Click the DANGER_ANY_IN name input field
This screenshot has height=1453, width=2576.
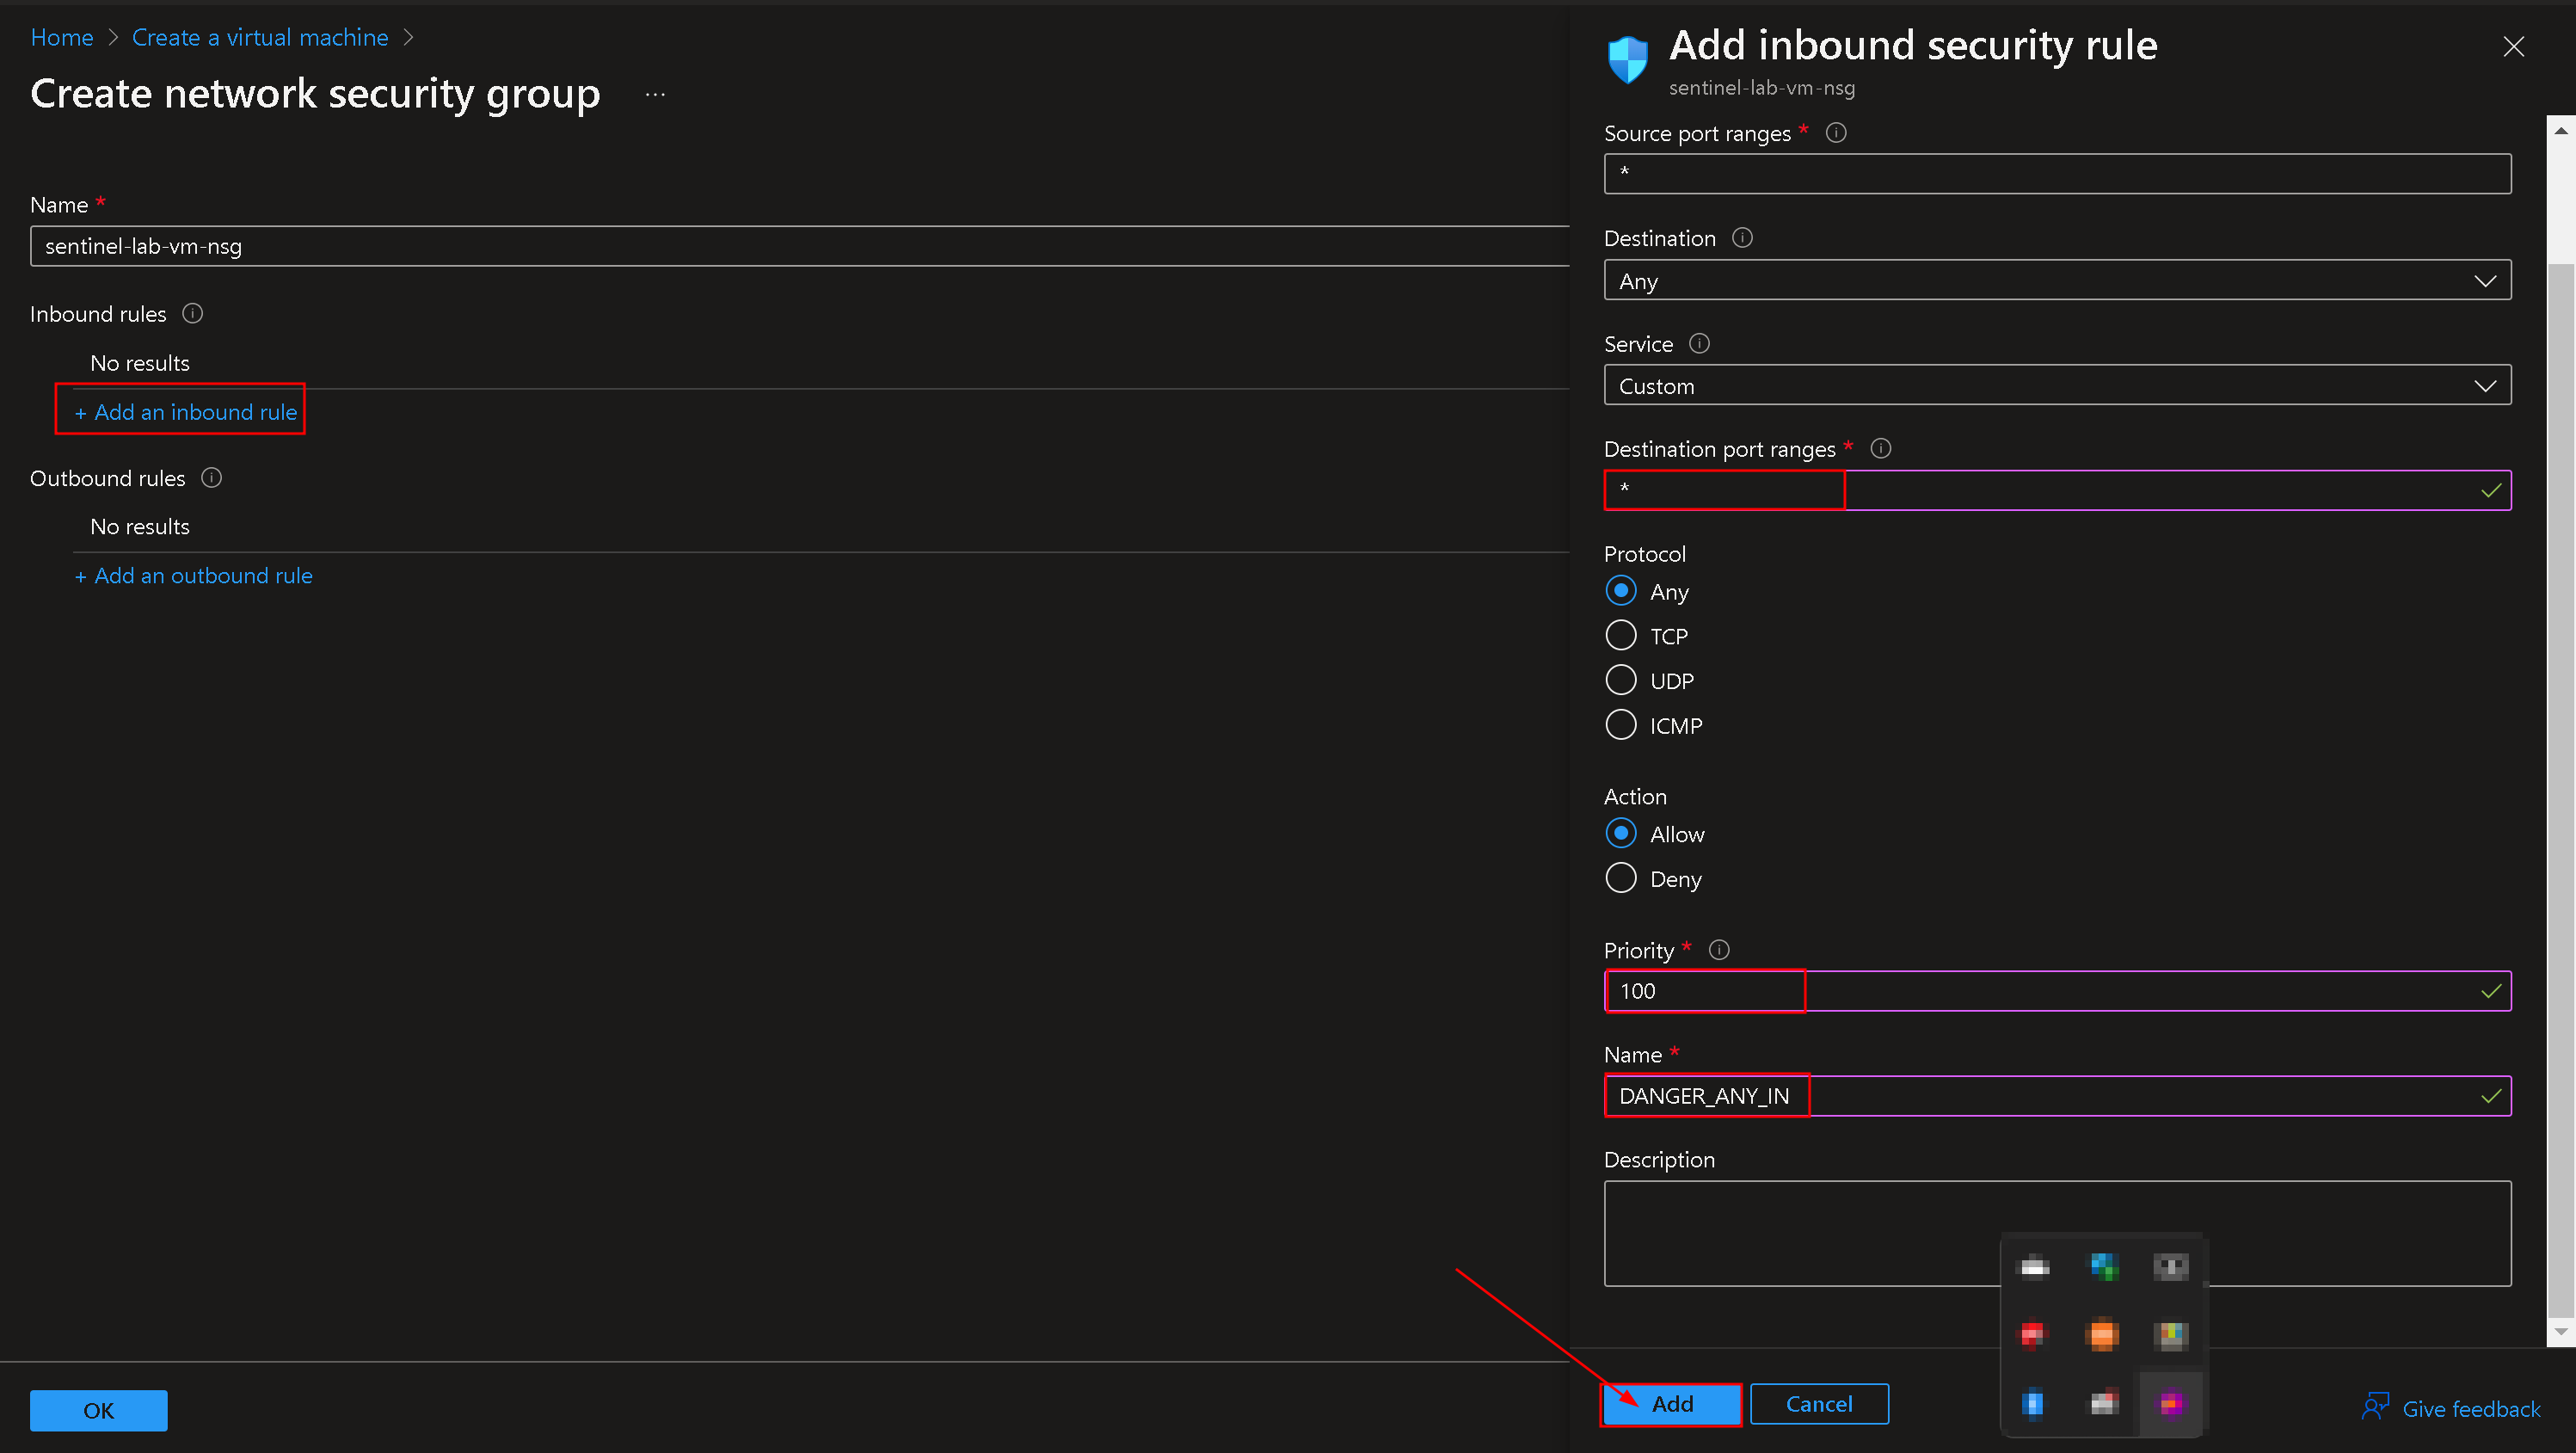click(x=2057, y=1093)
